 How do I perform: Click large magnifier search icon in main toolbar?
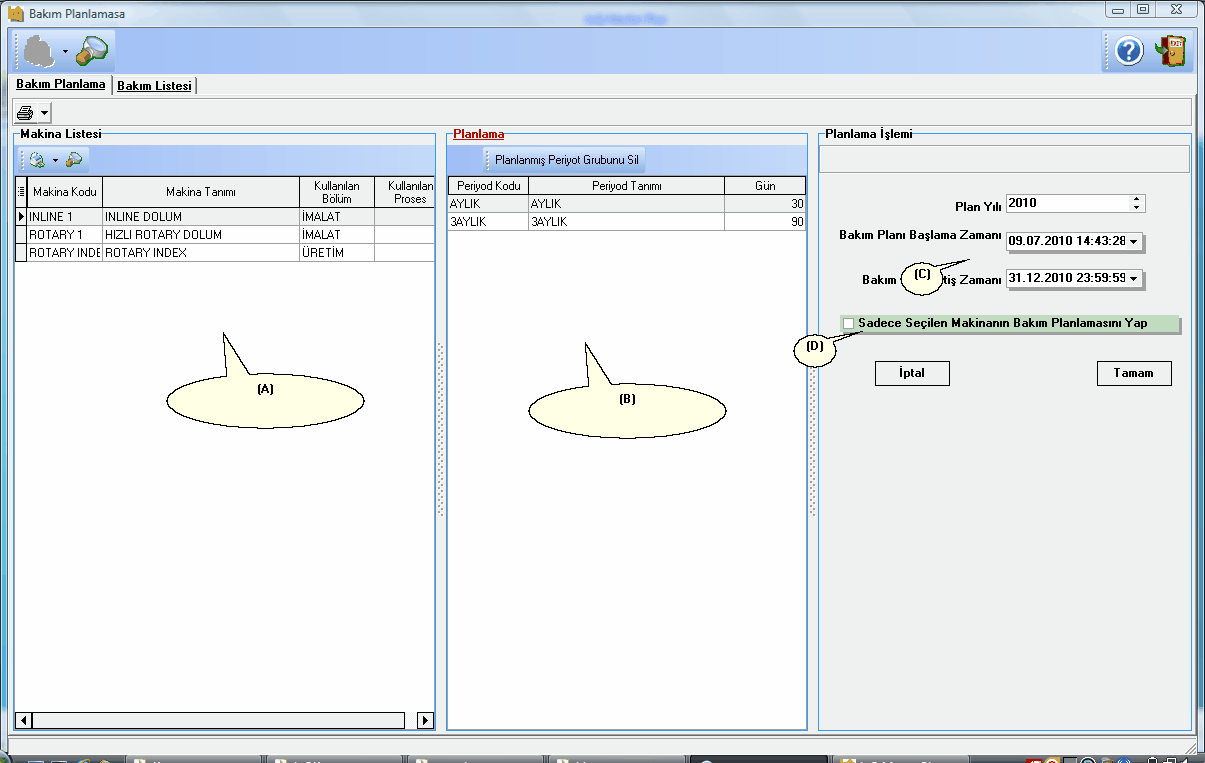92,50
